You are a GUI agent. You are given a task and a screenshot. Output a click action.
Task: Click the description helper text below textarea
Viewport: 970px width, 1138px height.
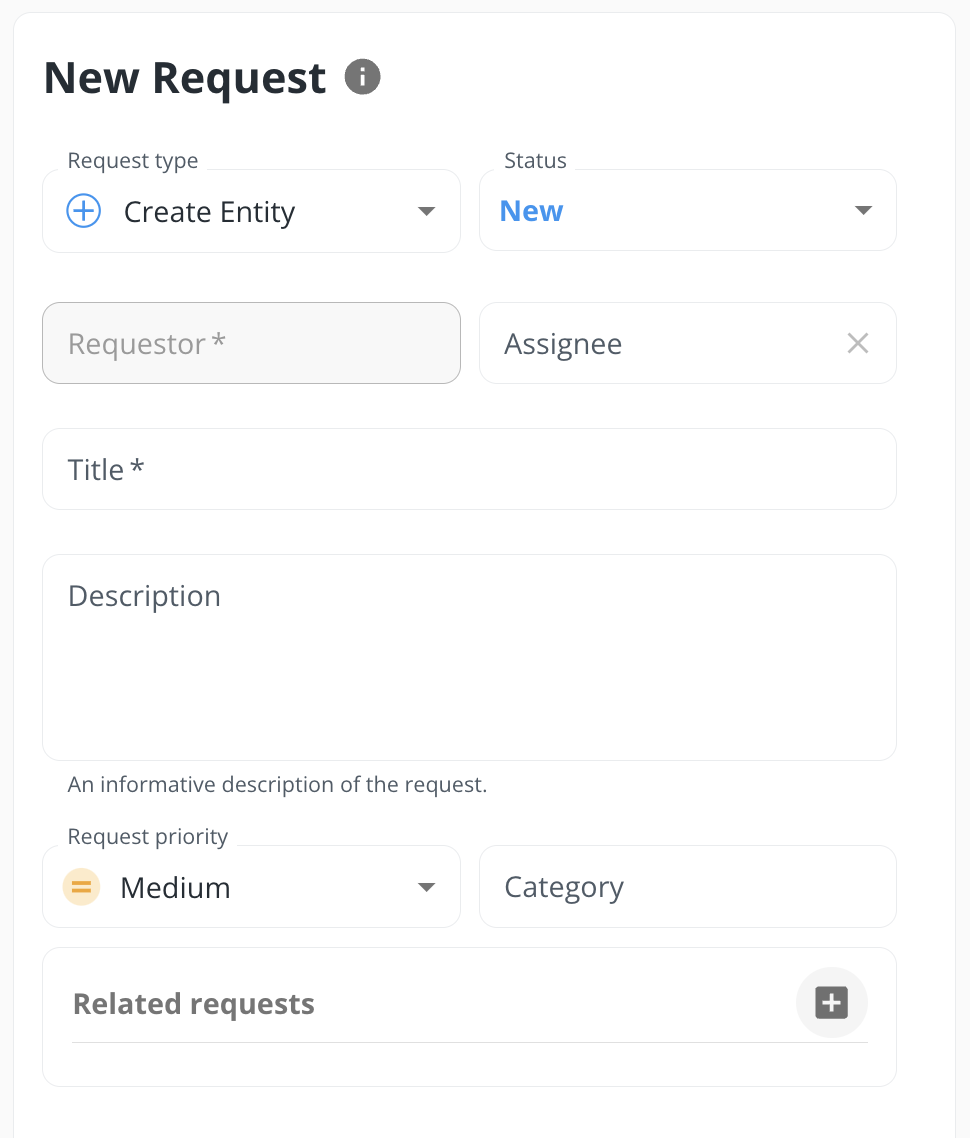coord(277,785)
